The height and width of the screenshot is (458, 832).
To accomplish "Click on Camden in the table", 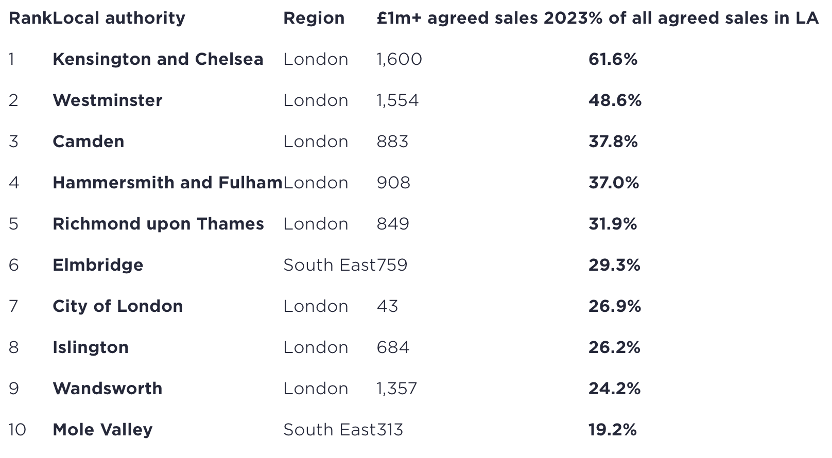I will [x=88, y=141].
